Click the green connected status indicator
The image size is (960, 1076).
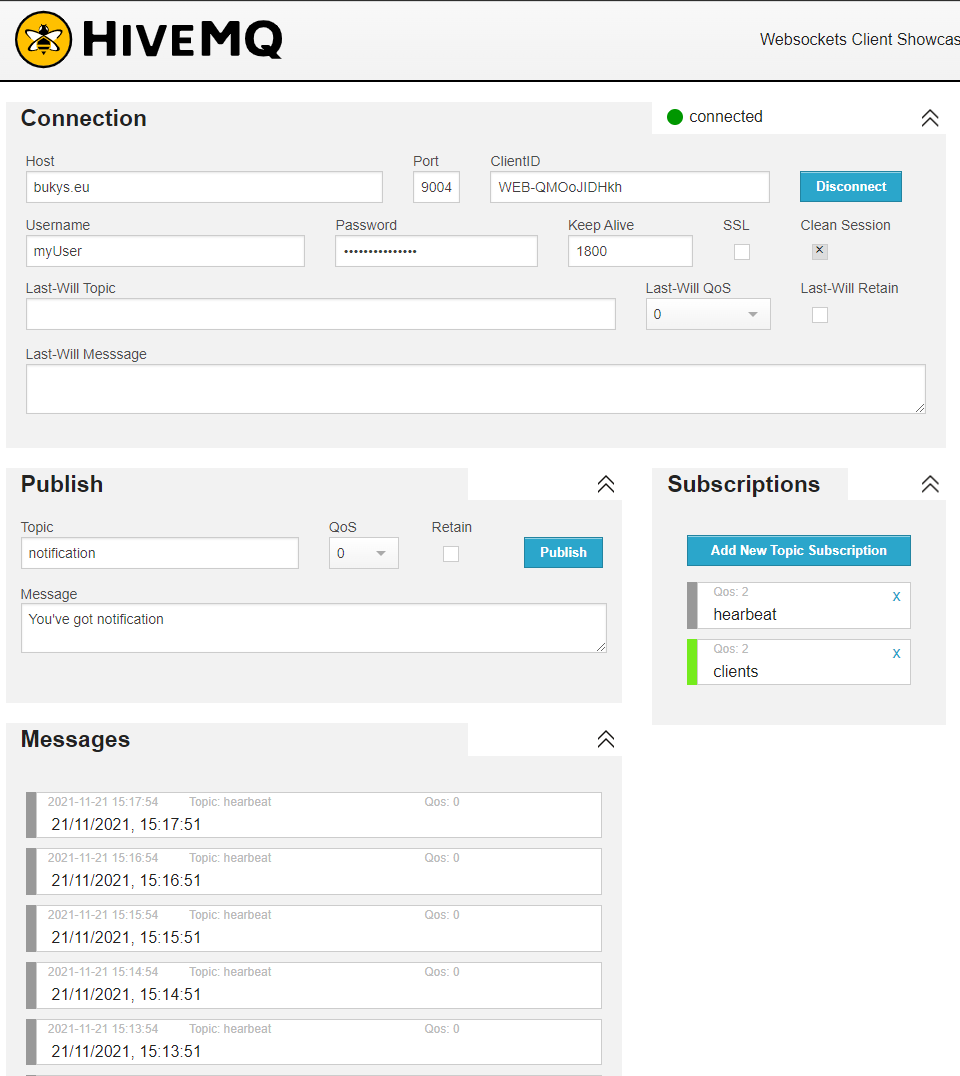point(675,117)
